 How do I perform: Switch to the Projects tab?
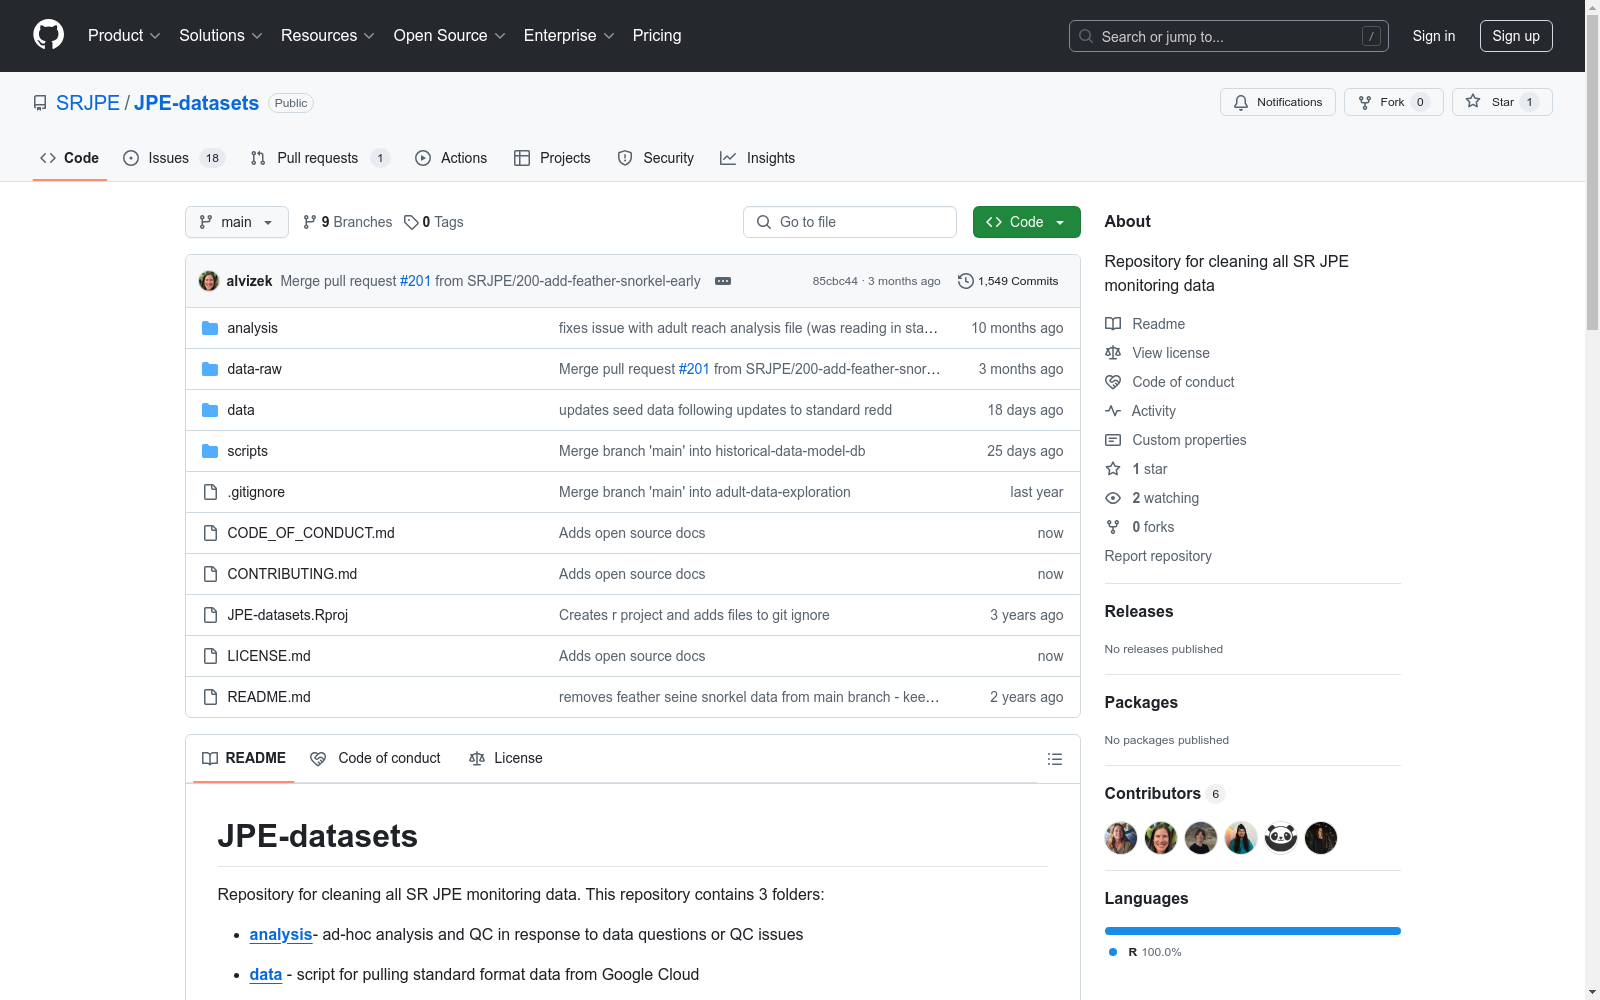point(552,158)
